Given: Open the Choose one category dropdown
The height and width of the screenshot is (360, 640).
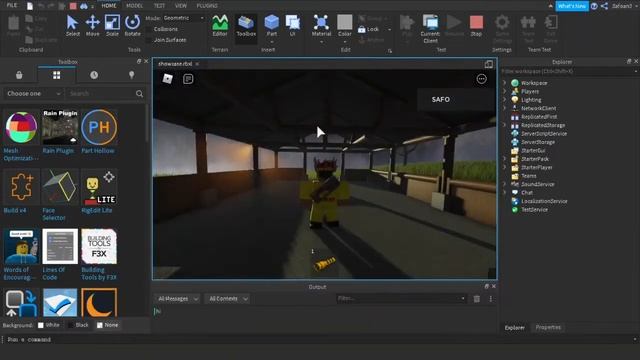Looking at the screenshot, I should 33,94.
